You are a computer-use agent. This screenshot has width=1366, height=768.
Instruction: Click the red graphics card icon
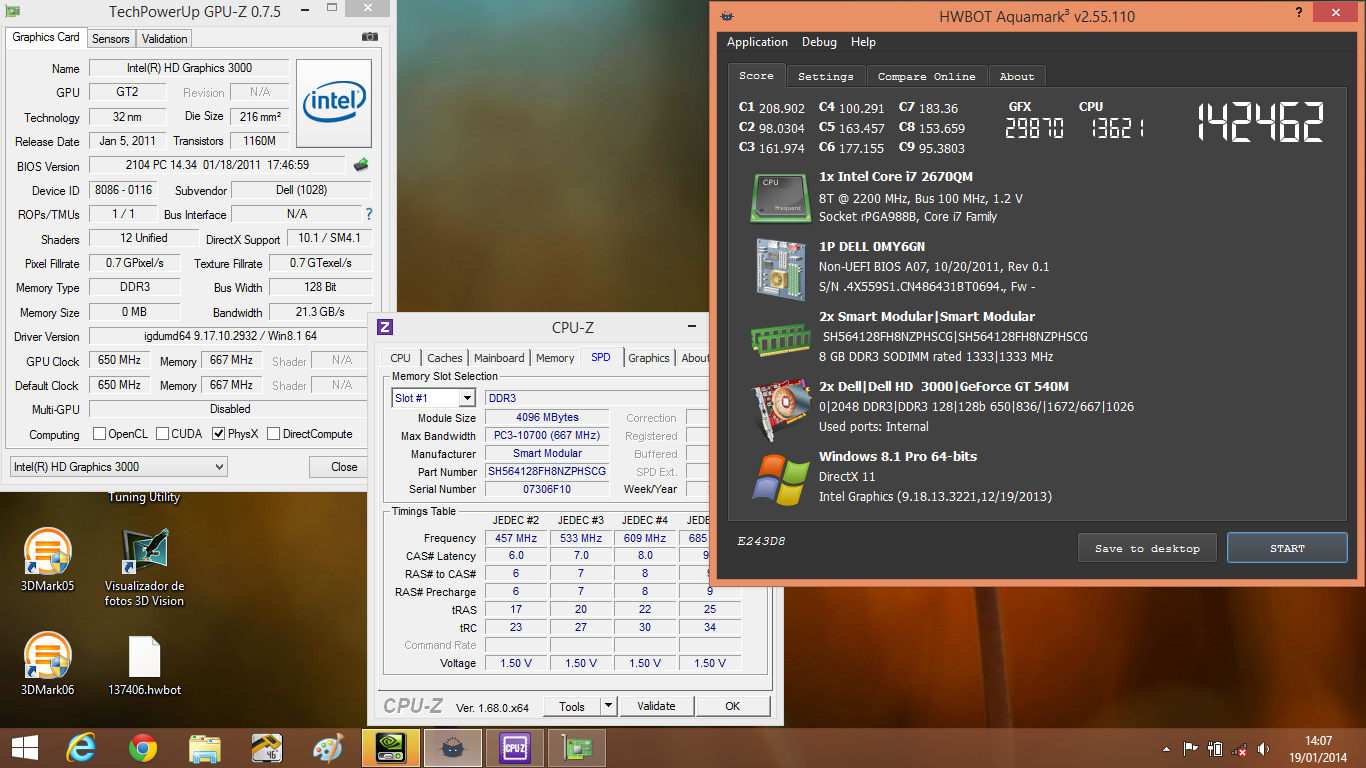[781, 408]
